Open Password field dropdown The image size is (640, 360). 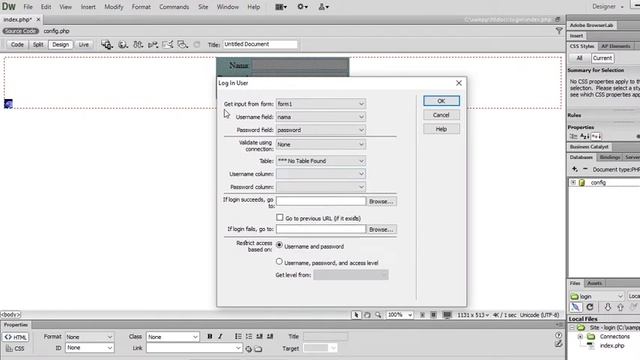(321, 130)
